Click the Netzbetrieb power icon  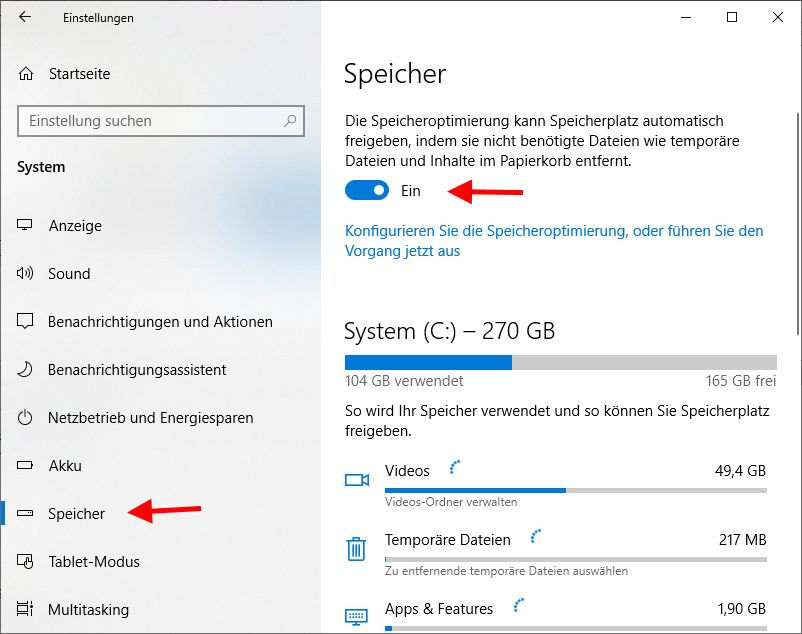click(26, 418)
